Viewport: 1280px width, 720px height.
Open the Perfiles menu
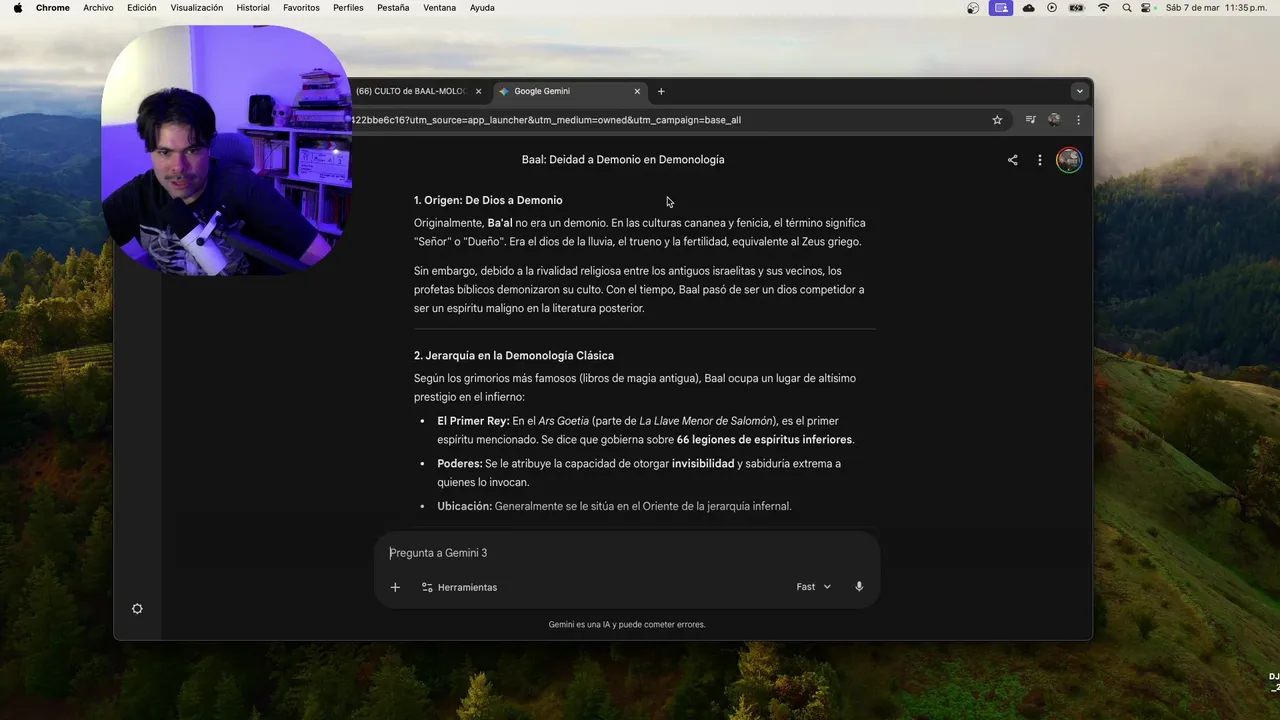pyautogui.click(x=348, y=8)
